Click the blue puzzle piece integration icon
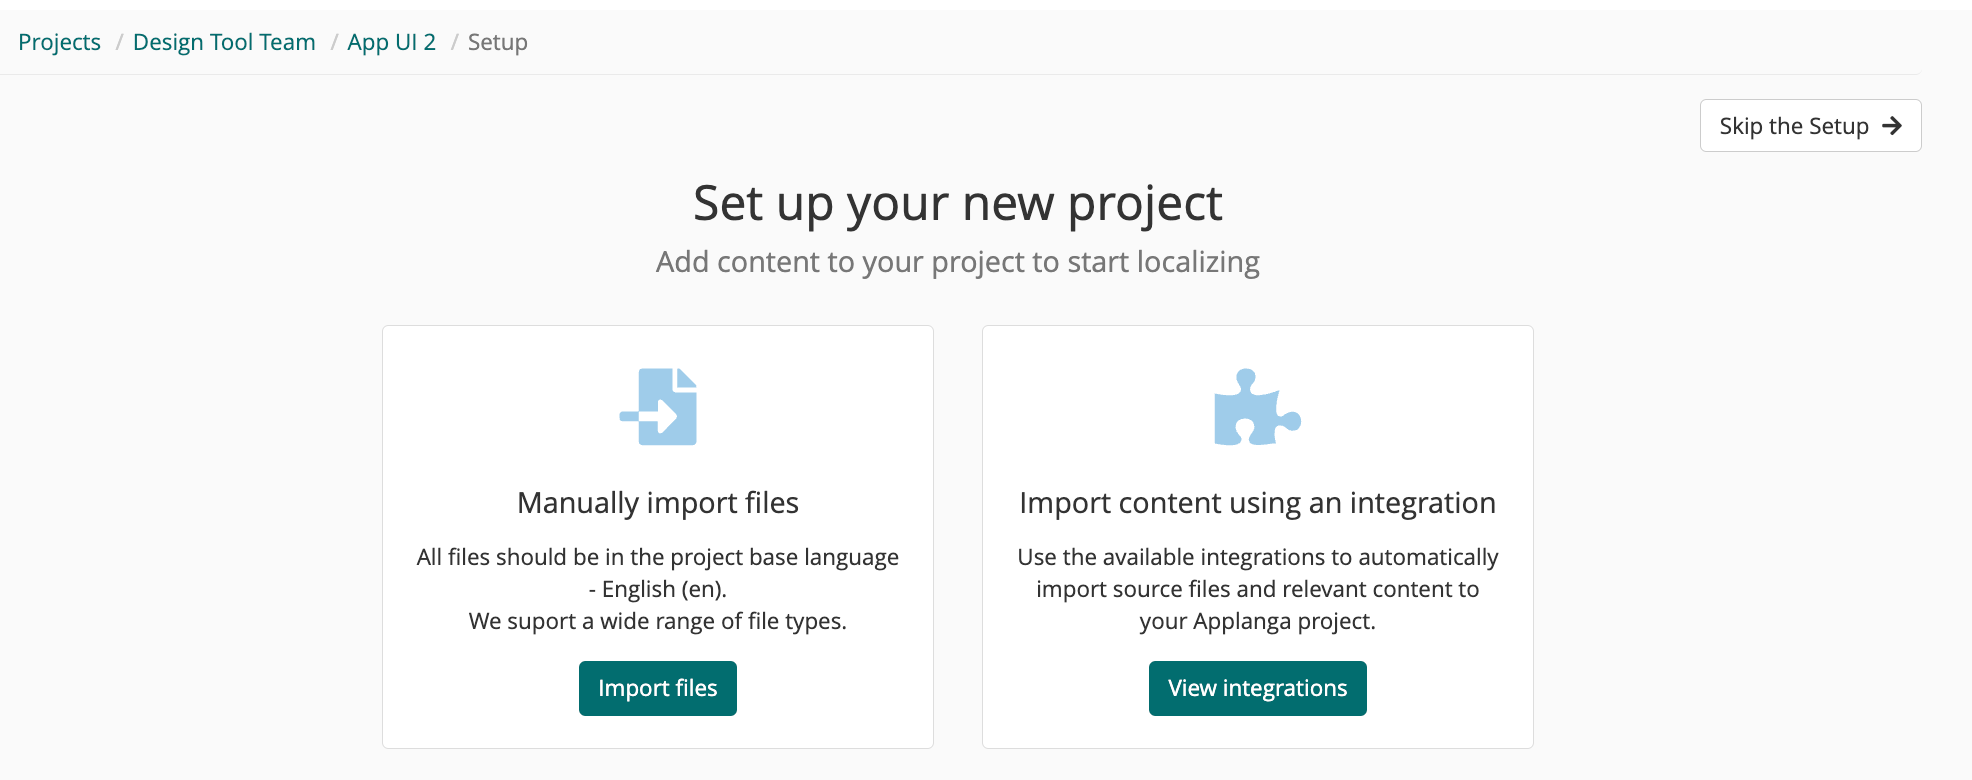The width and height of the screenshot is (1972, 780). 1257,407
